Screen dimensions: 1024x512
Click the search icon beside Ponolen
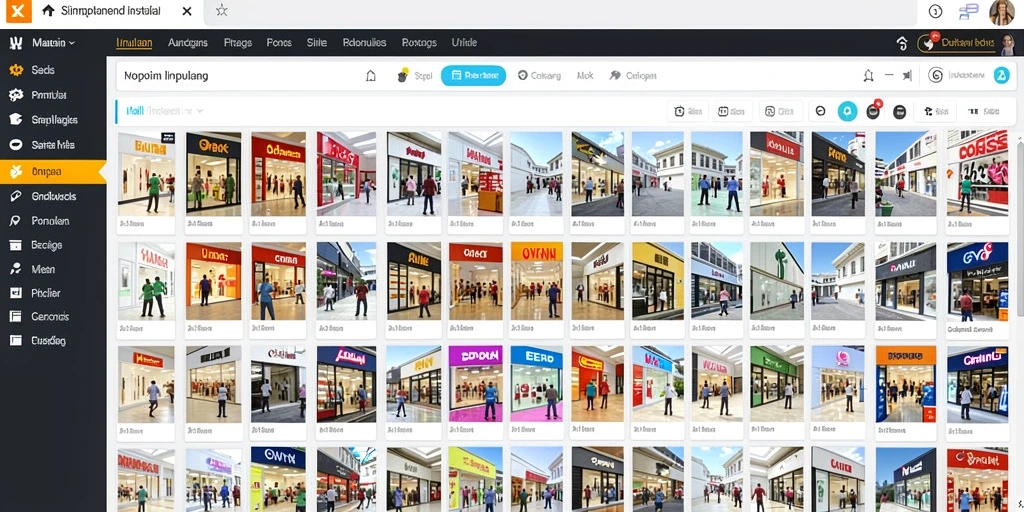click(16, 221)
